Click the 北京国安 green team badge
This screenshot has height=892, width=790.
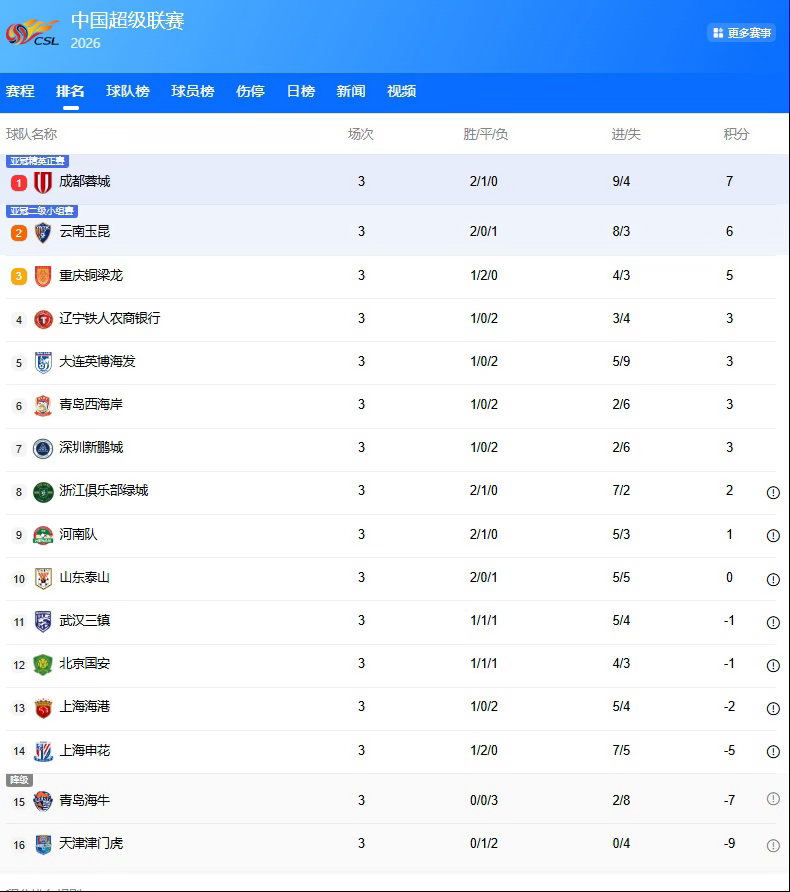(43, 664)
